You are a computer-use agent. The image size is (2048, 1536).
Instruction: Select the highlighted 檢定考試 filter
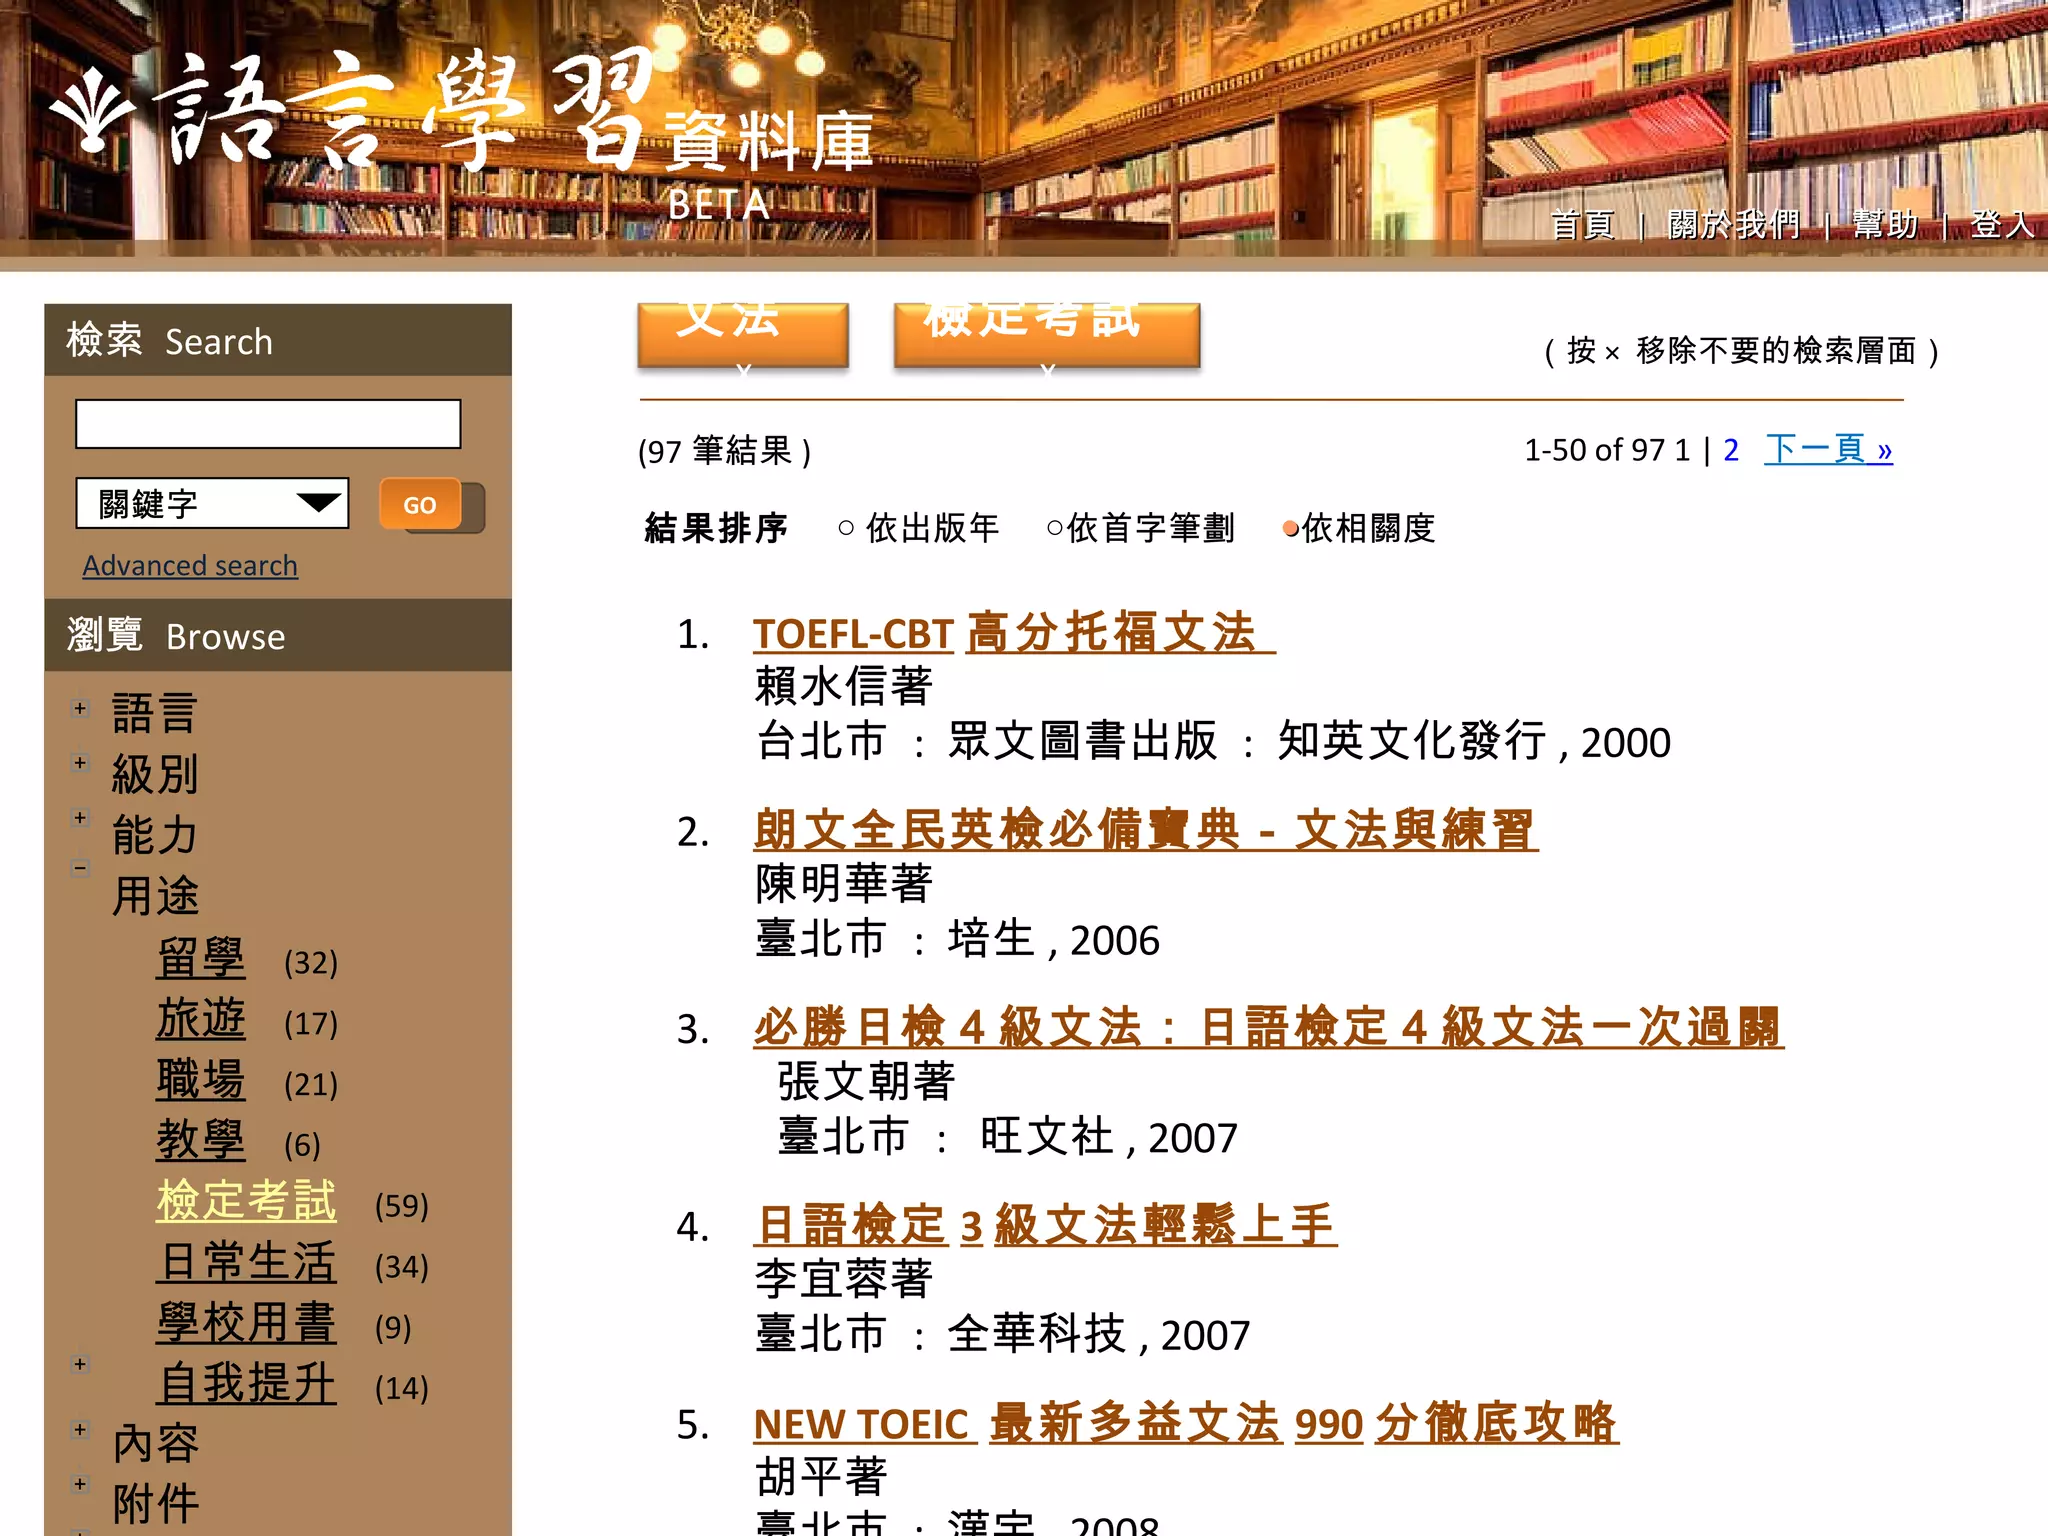tap(246, 1202)
